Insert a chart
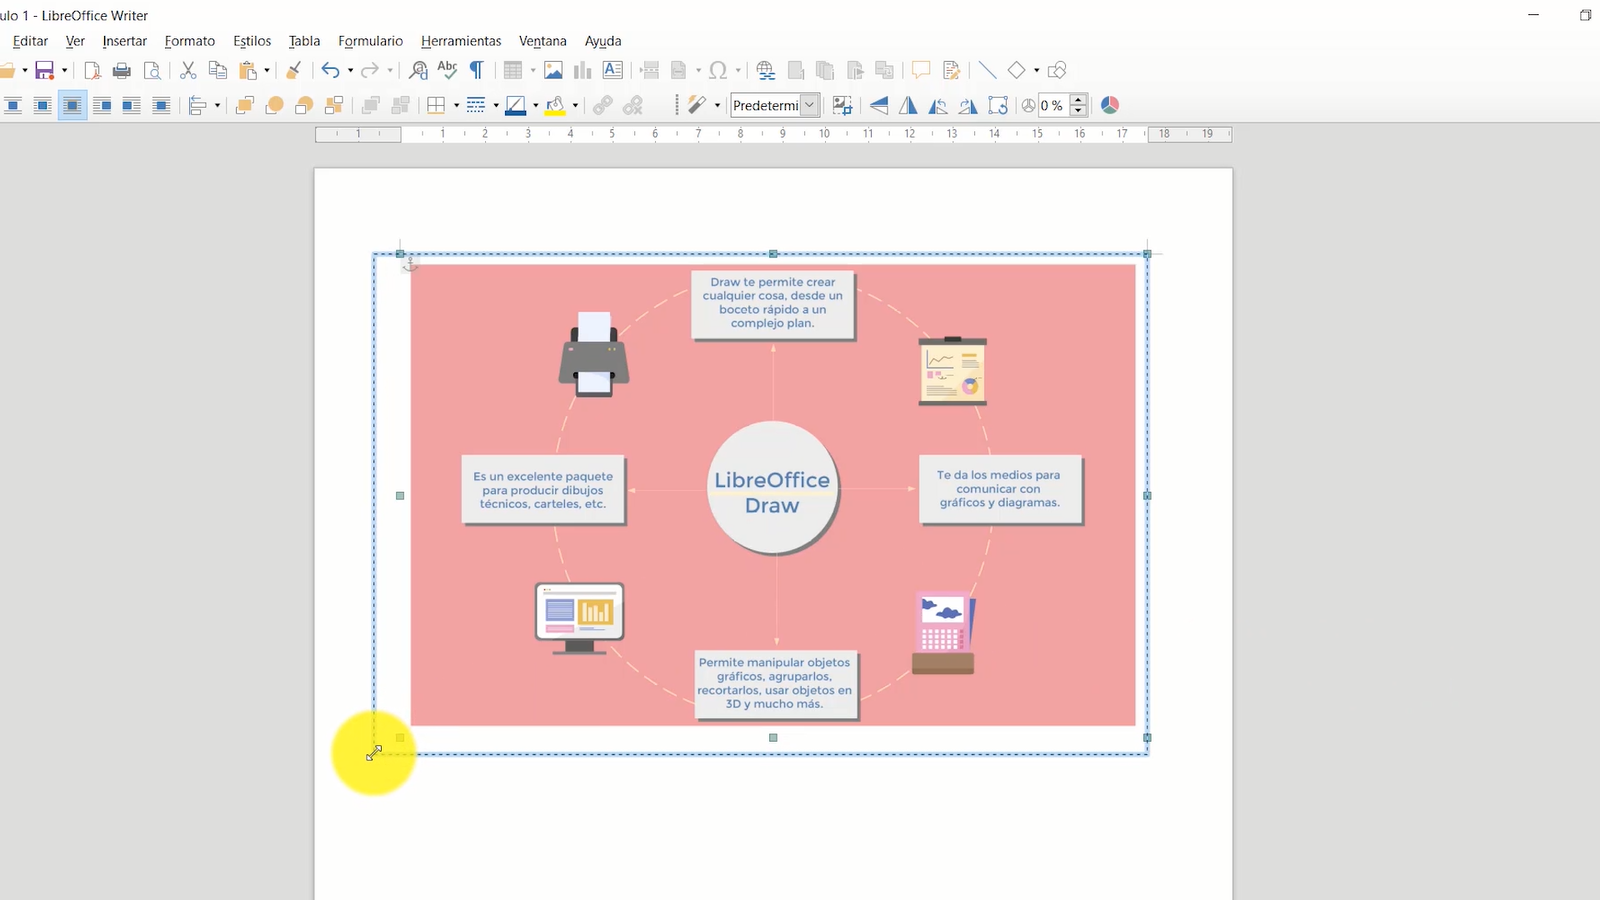The height and width of the screenshot is (900, 1600). pos(583,70)
